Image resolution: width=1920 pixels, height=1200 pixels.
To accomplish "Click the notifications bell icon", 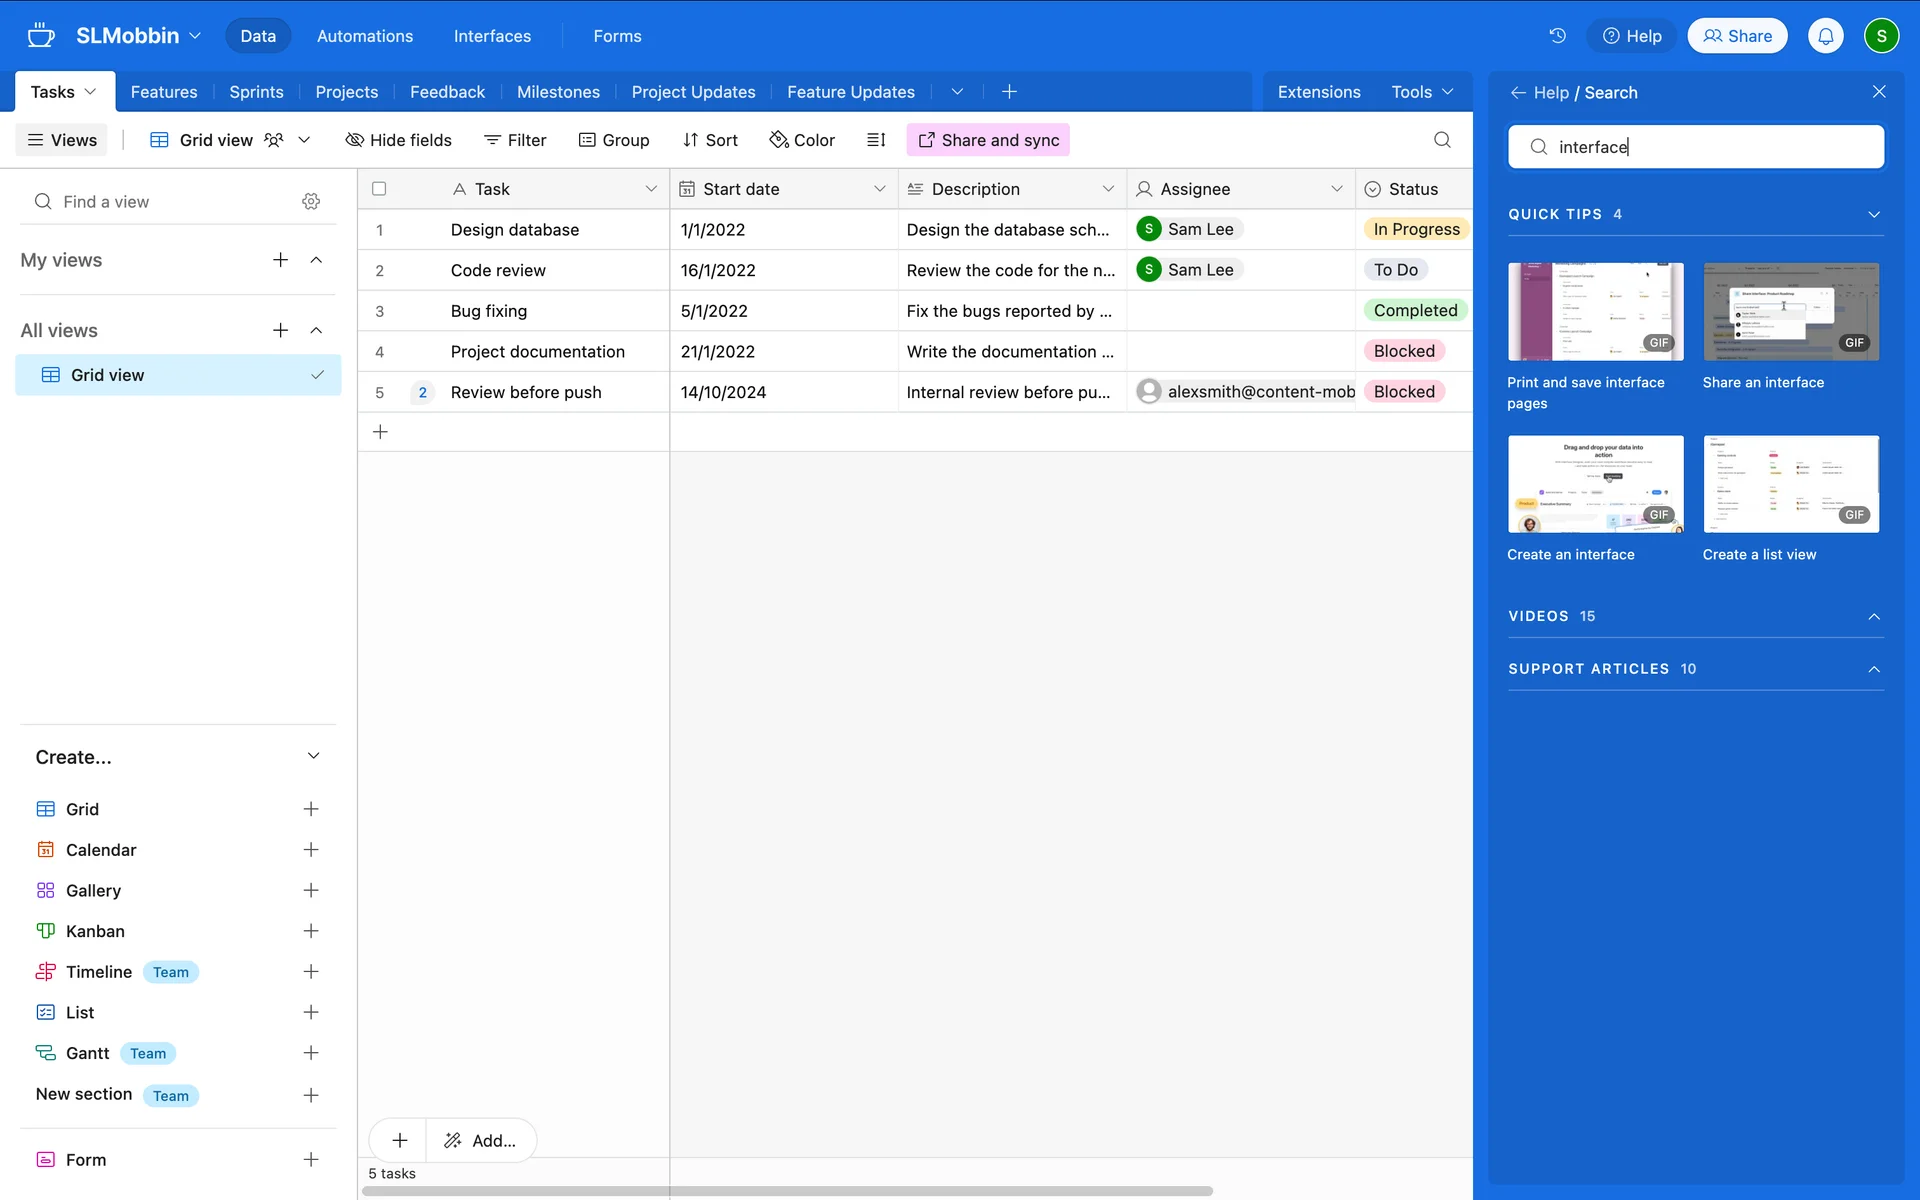I will click(x=1825, y=36).
